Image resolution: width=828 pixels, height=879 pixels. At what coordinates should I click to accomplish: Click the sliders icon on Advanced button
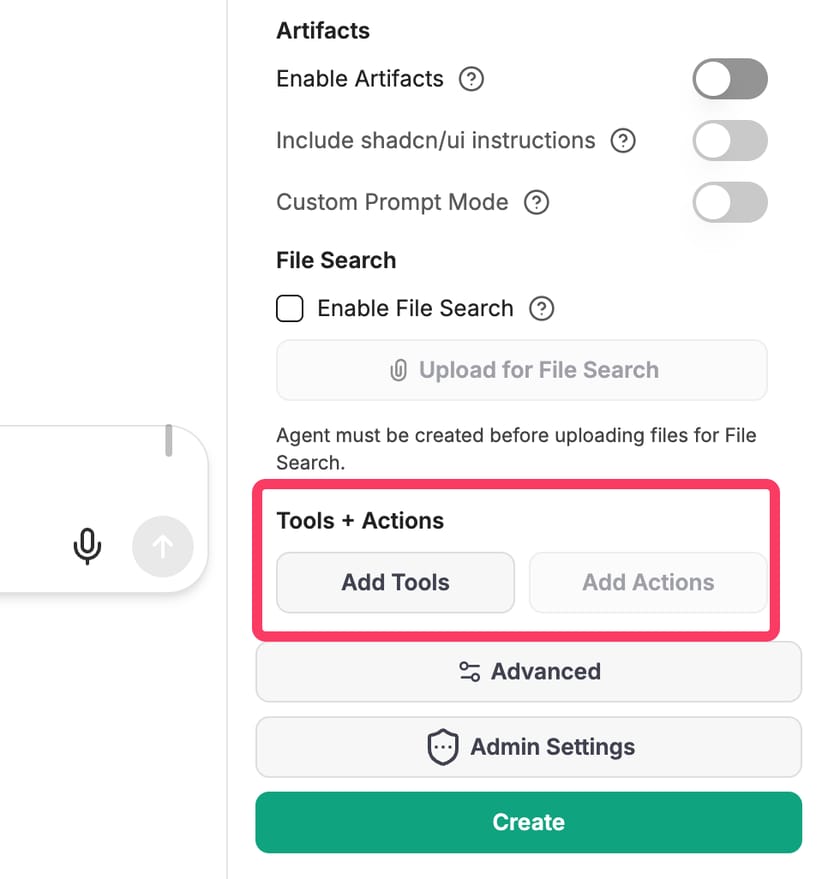click(469, 672)
